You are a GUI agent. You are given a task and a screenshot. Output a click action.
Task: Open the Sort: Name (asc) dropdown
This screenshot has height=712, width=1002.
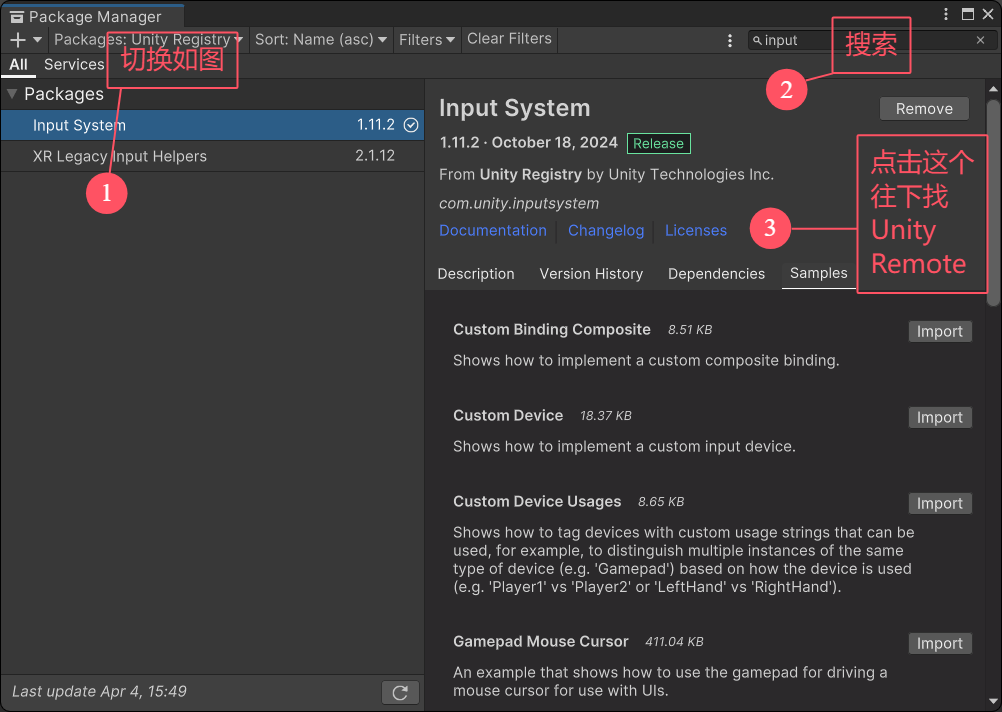click(x=321, y=40)
